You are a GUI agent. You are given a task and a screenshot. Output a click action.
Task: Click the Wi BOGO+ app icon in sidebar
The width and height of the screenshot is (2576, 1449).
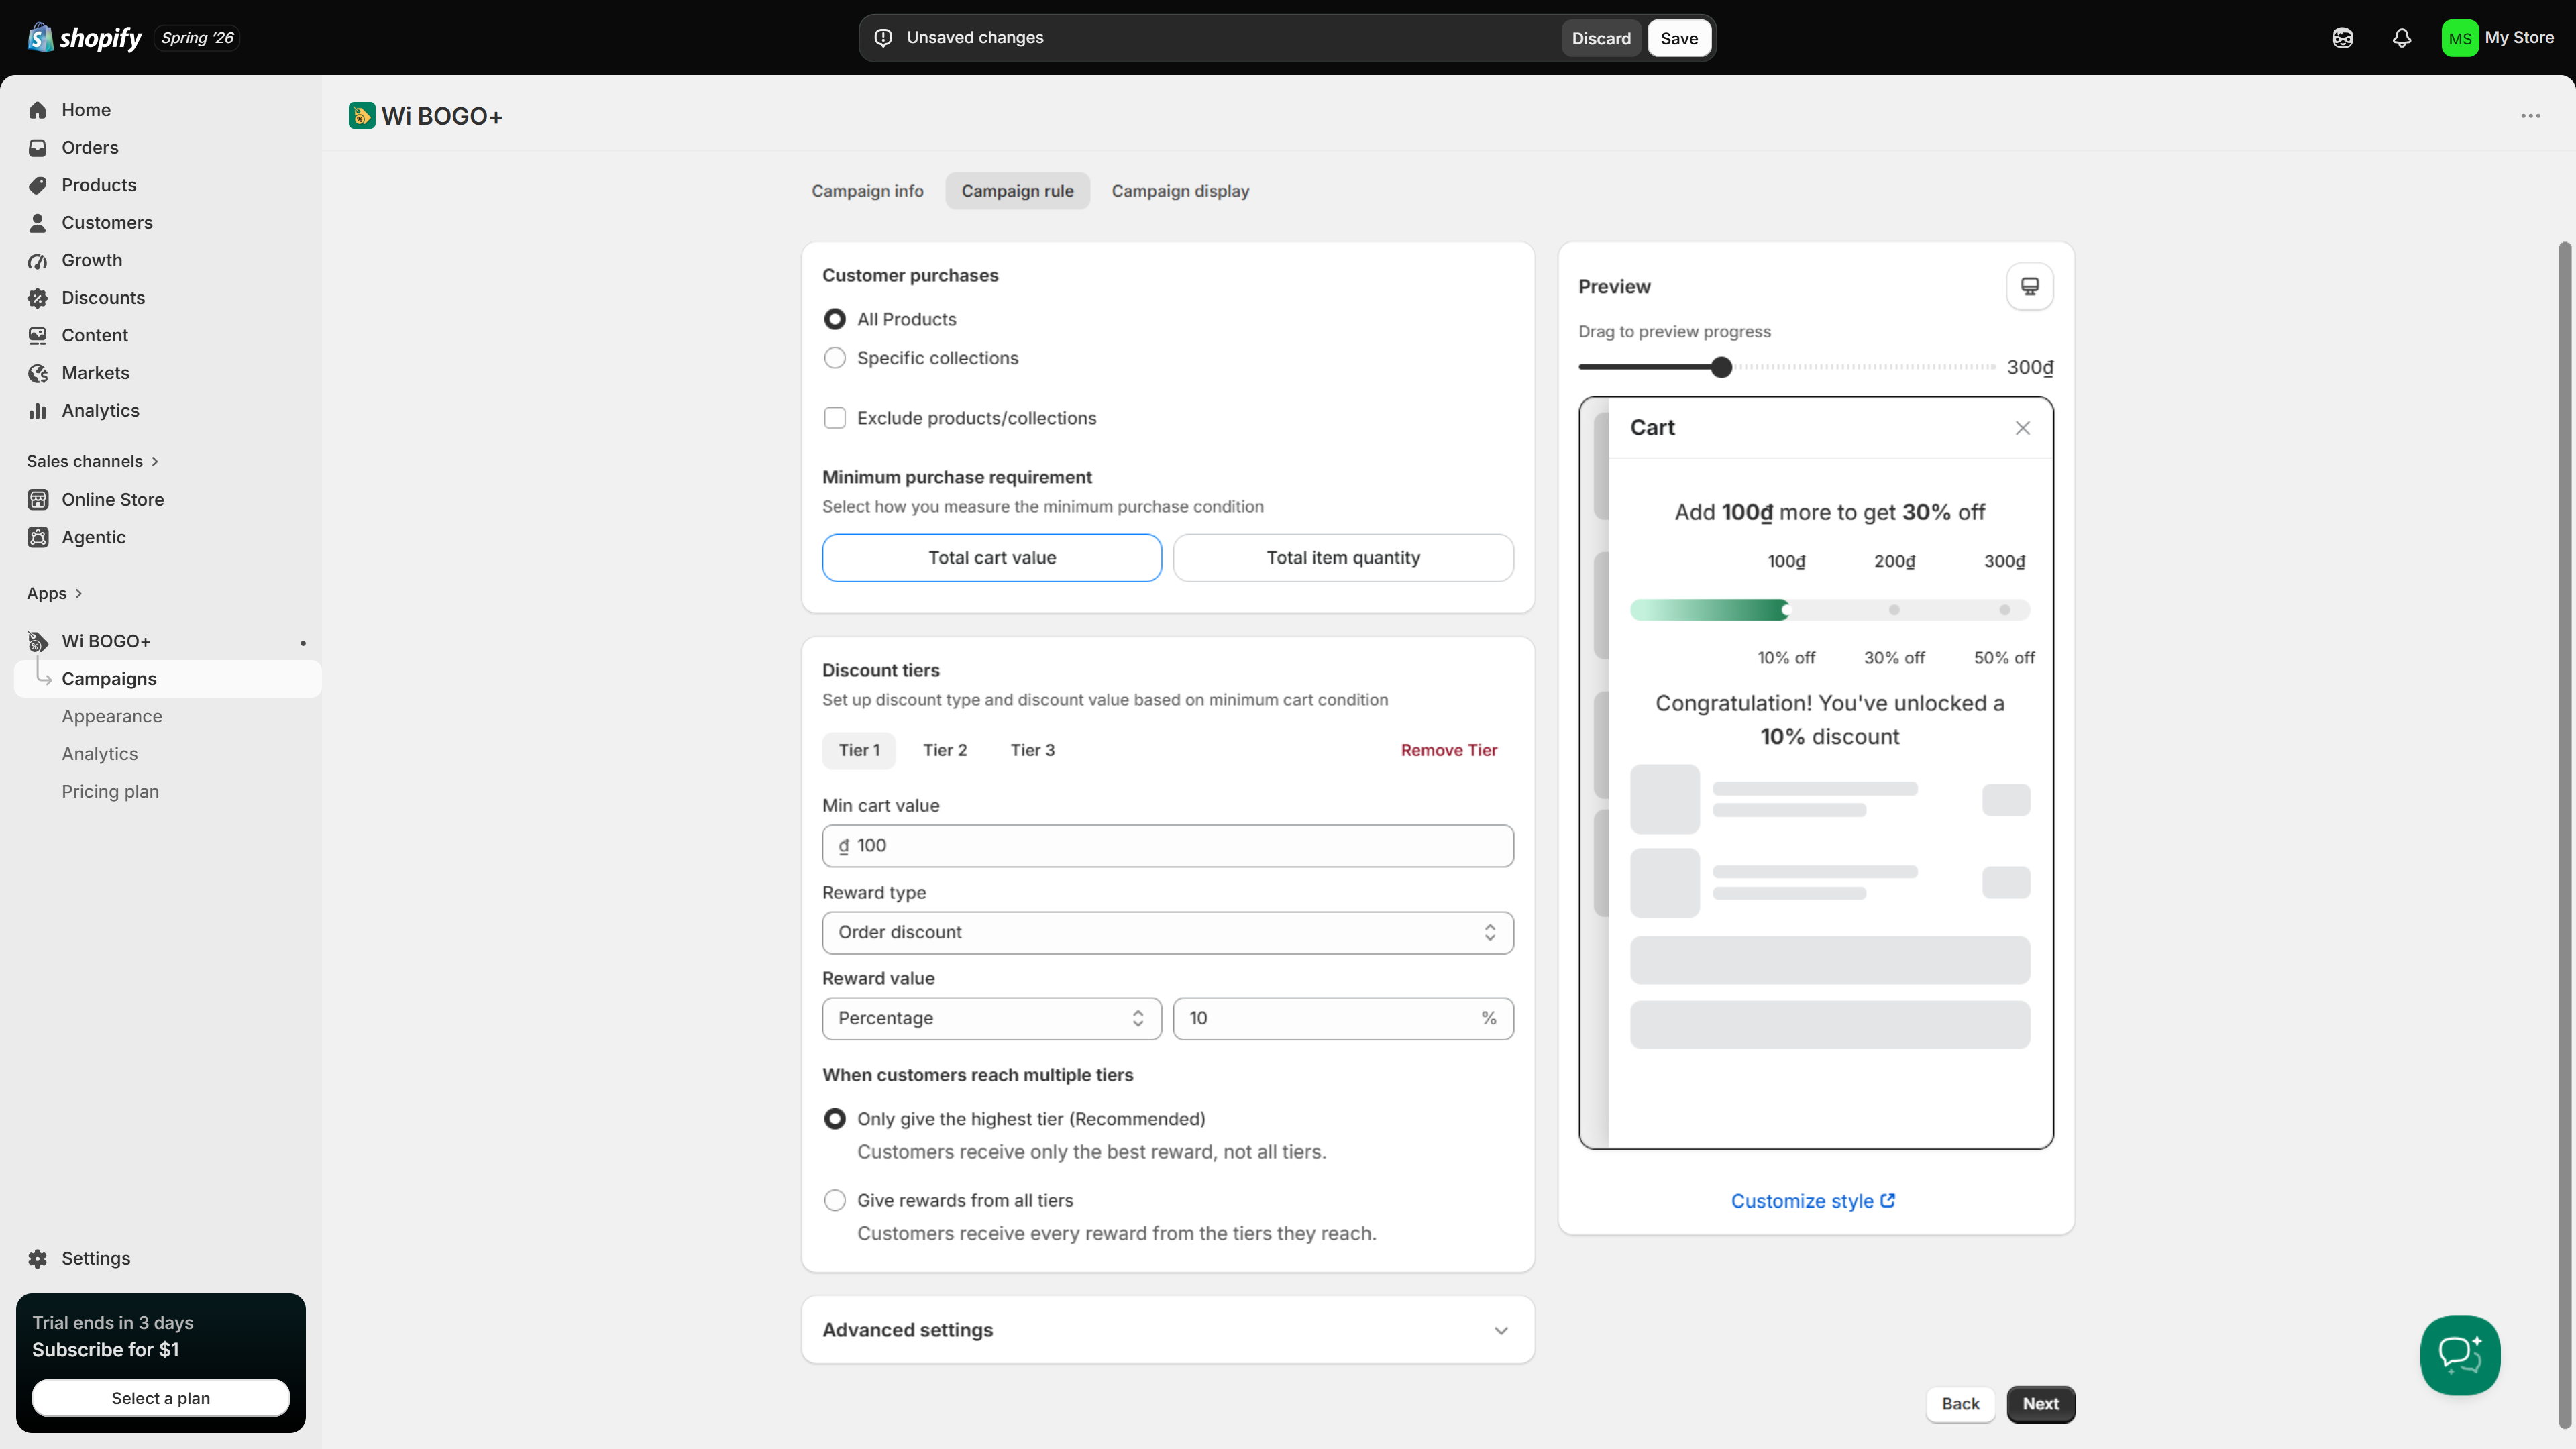pyautogui.click(x=38, y=641)
